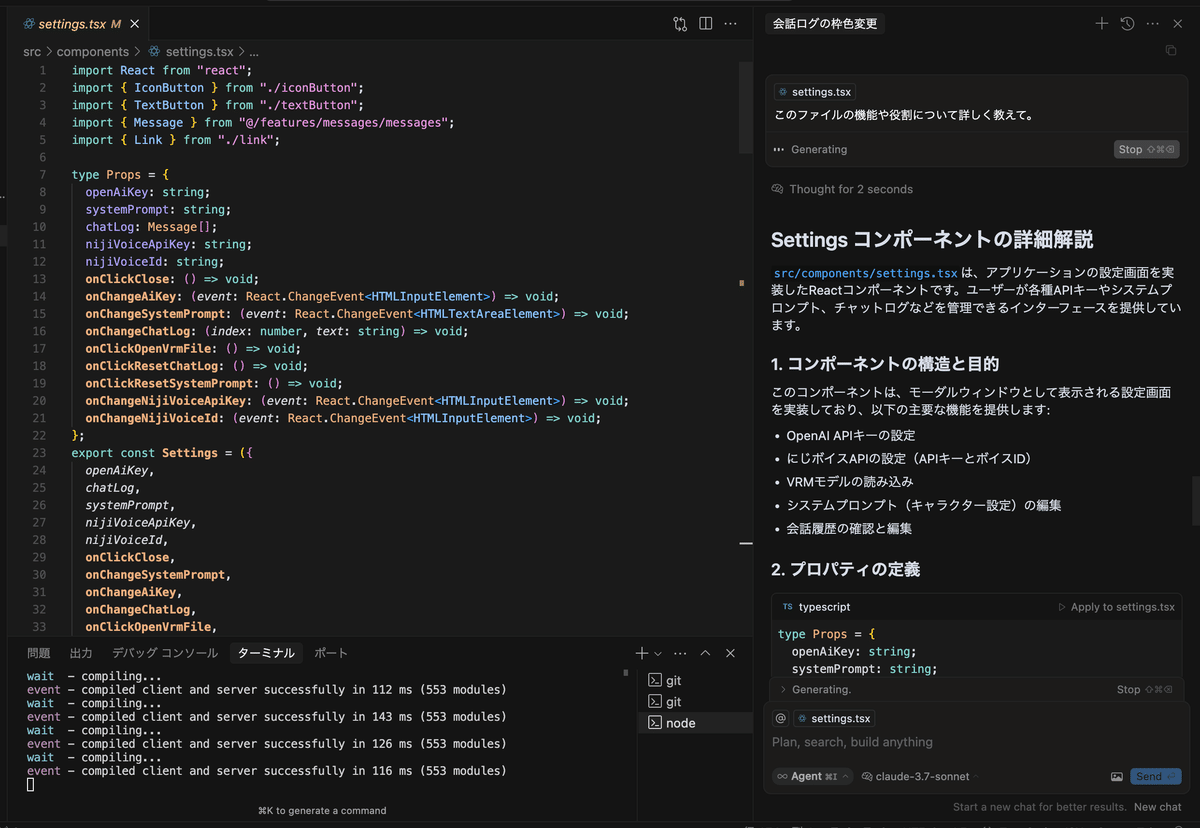Split the editor with the split icon
Viewport: 1200px width, 828px height.
click(x=705, y=22)
